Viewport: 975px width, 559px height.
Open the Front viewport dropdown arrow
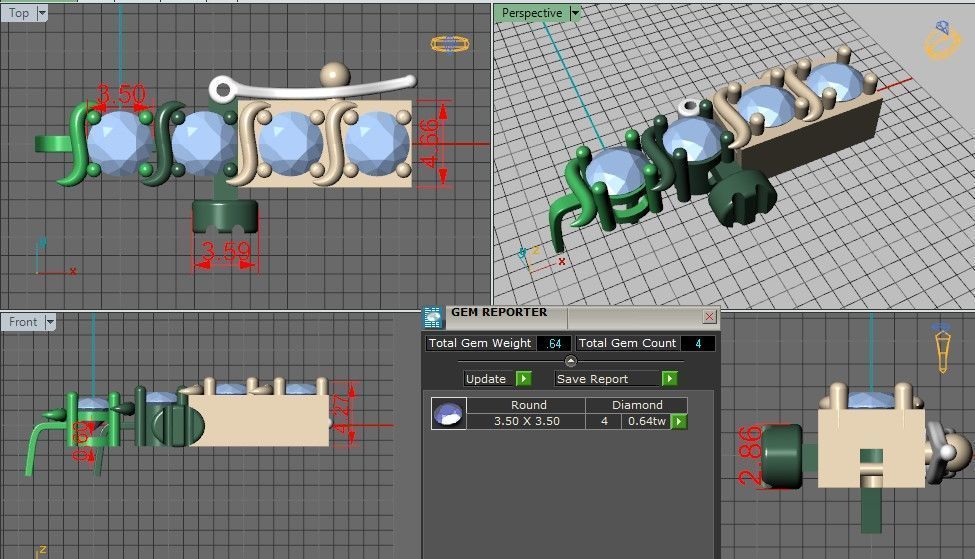coord(50,322)
